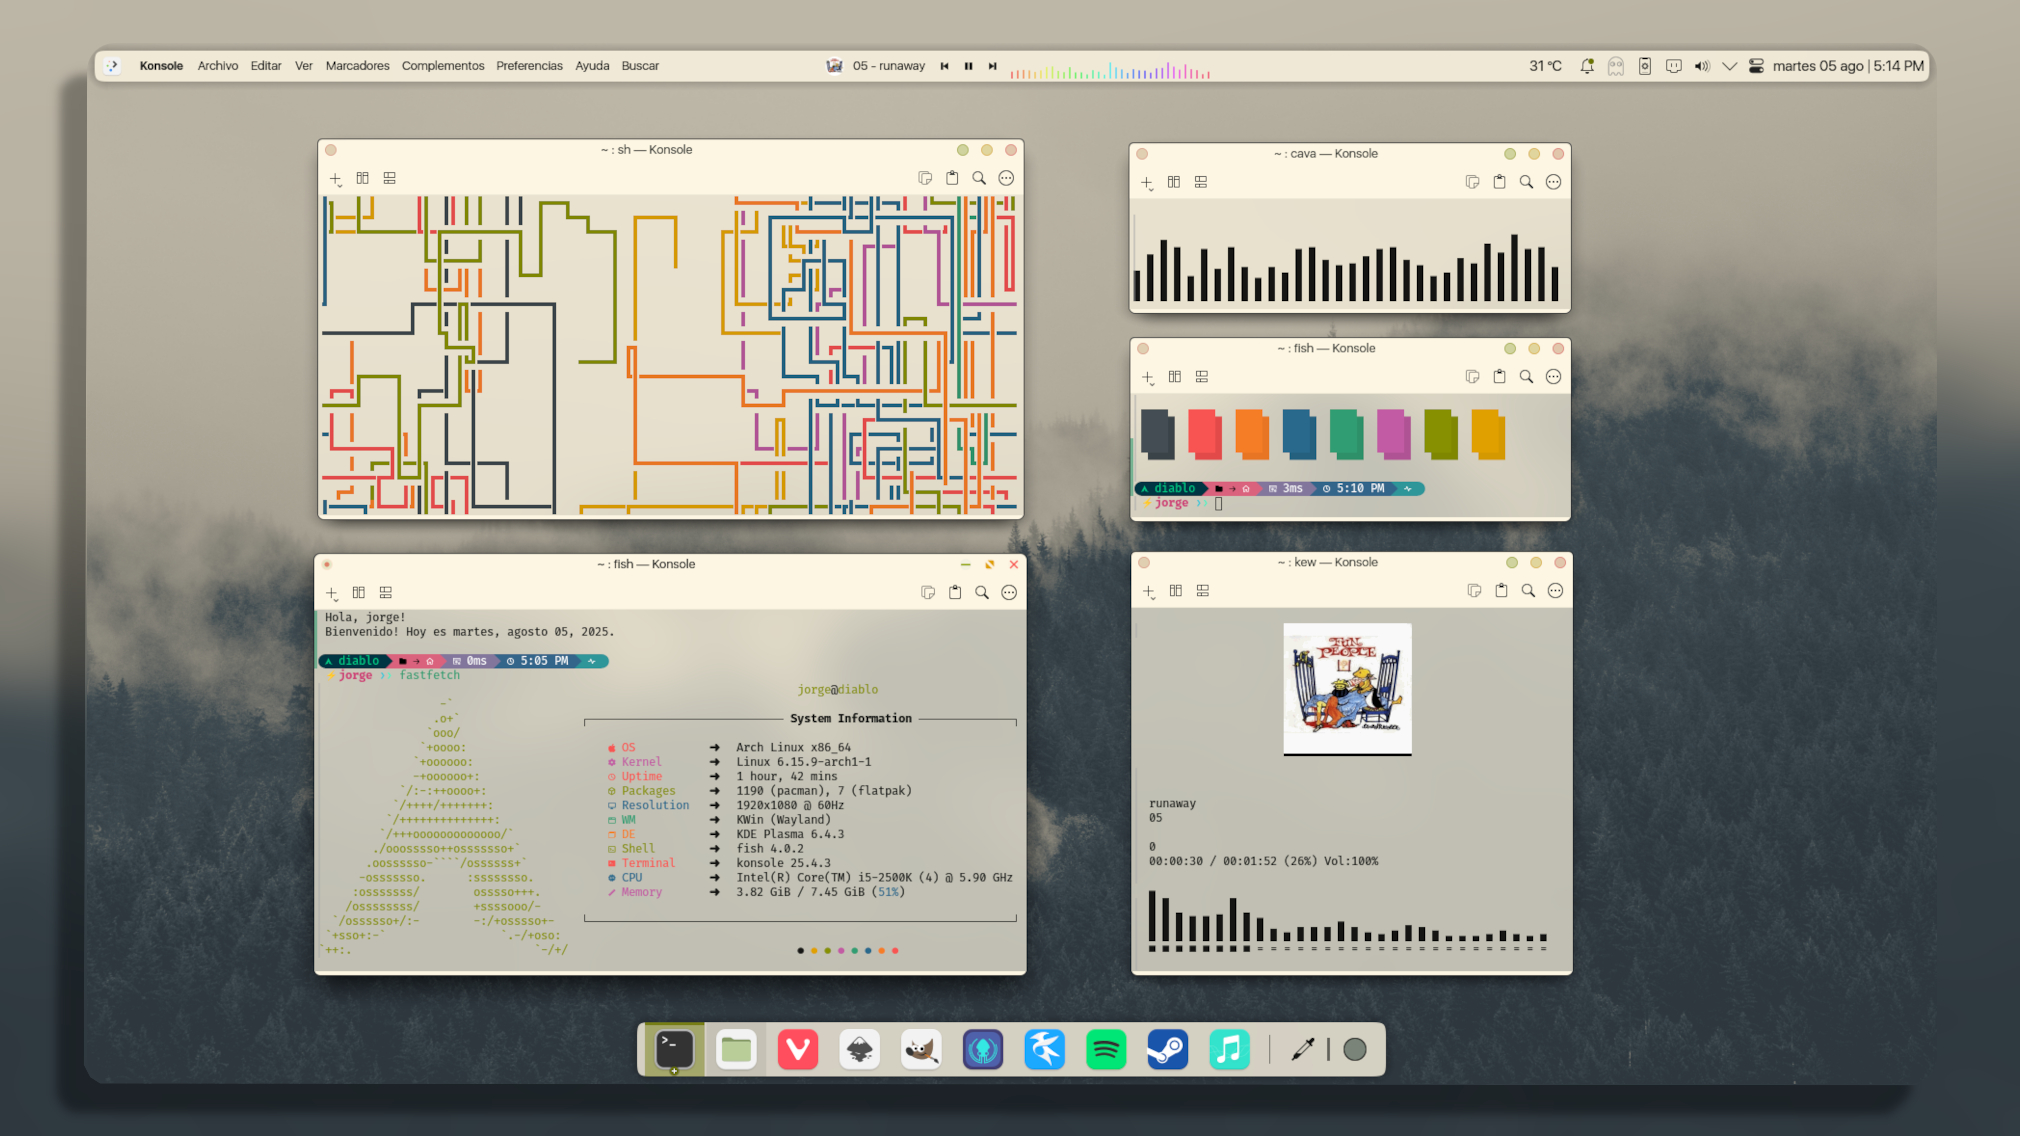This screenshot has width=2020, height=1136.
Task: Open new tab in the small fish window with color blocks
Action: click(1148, 378)
